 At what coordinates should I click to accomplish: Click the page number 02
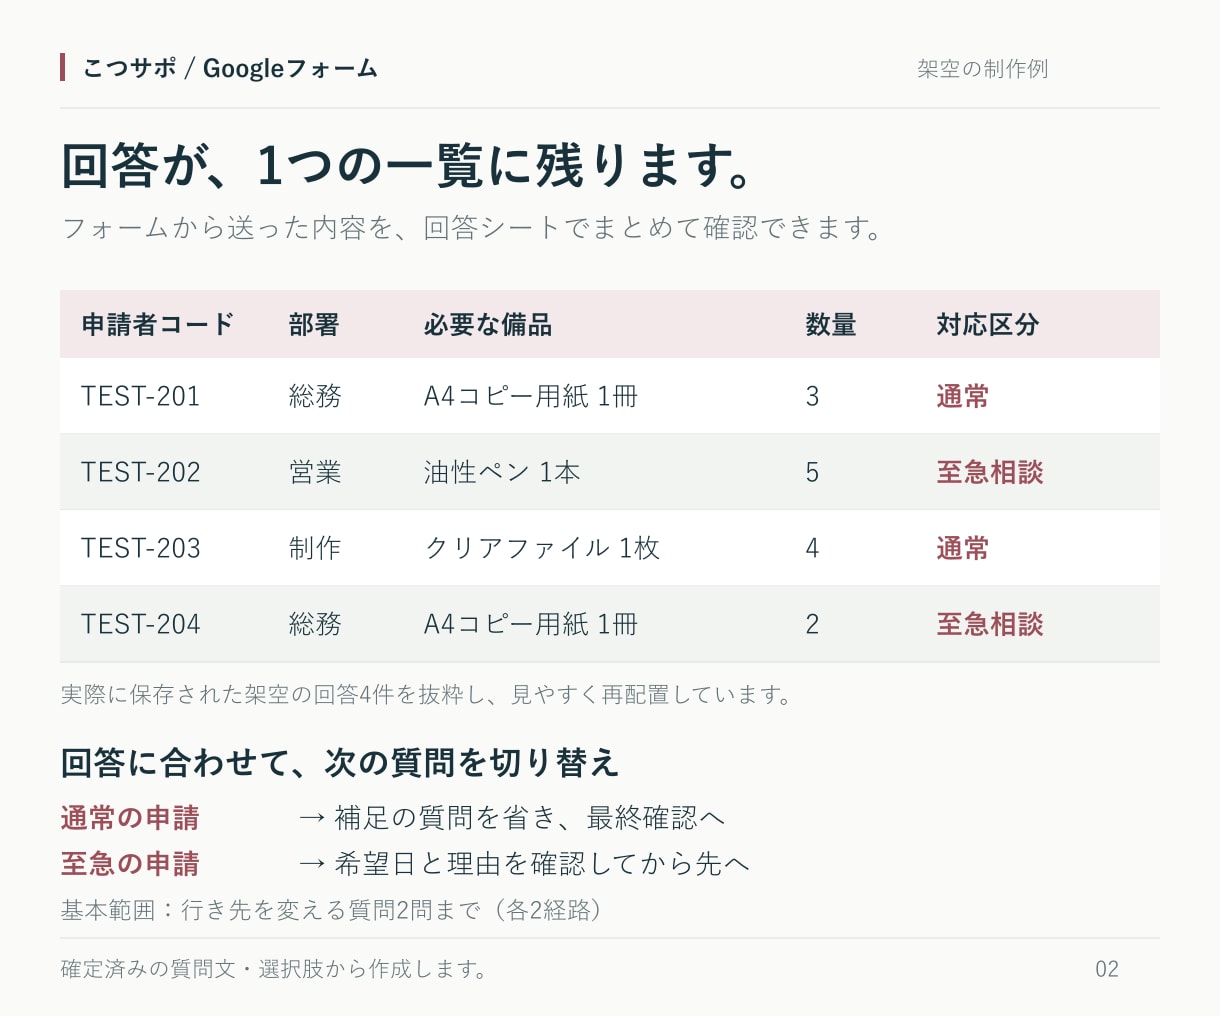tap(1107, 969)
